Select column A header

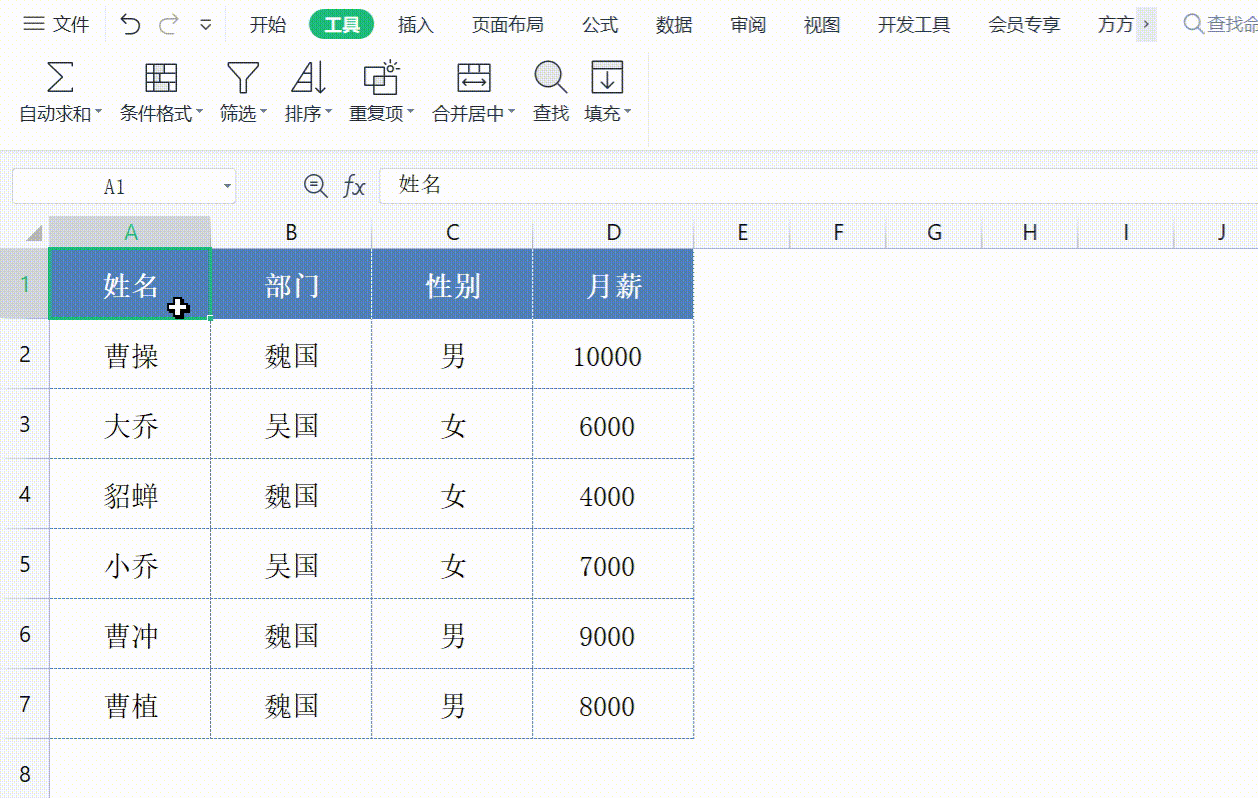[130, 232]
